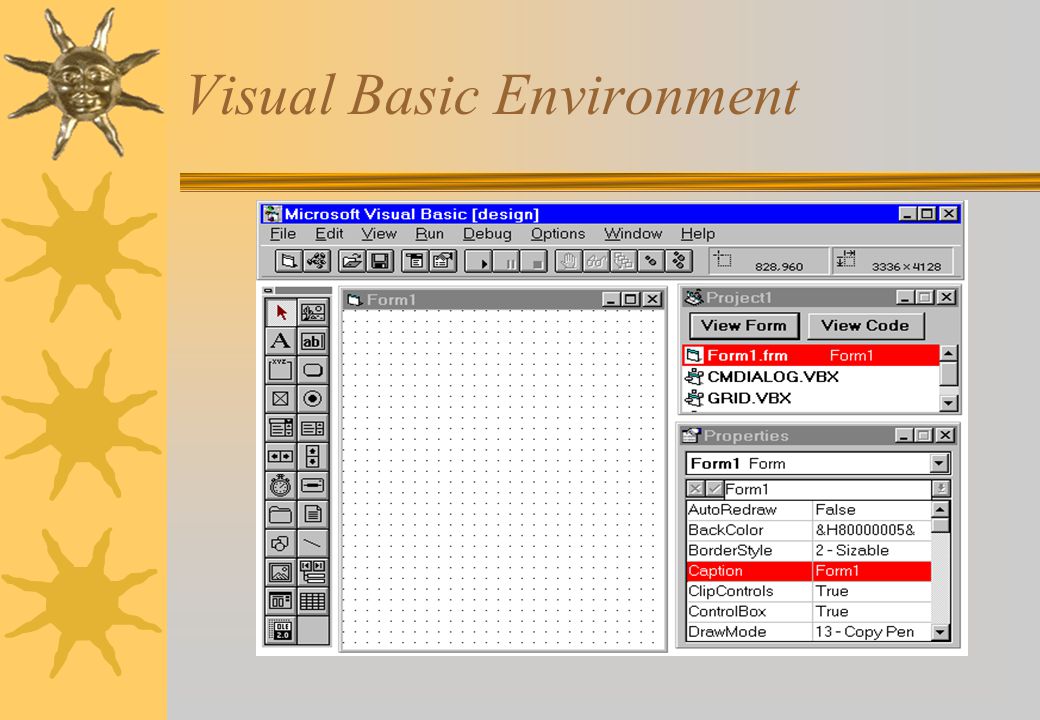Choose the Common Dialog tool in toolbox
The height and width of the screenshot is (720, 1040).
281,601
